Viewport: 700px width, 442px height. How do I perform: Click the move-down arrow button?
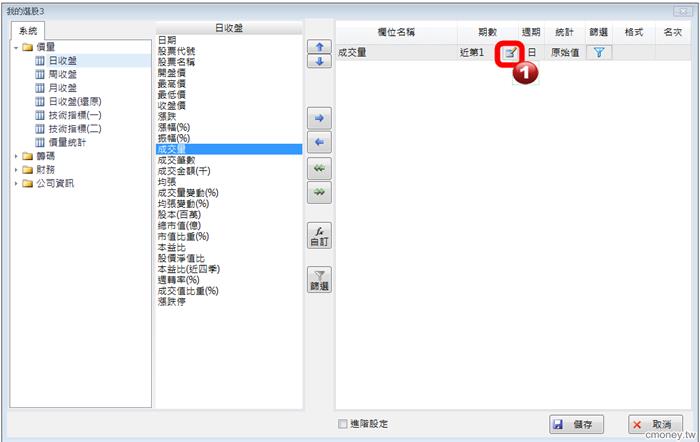[319, 61]
